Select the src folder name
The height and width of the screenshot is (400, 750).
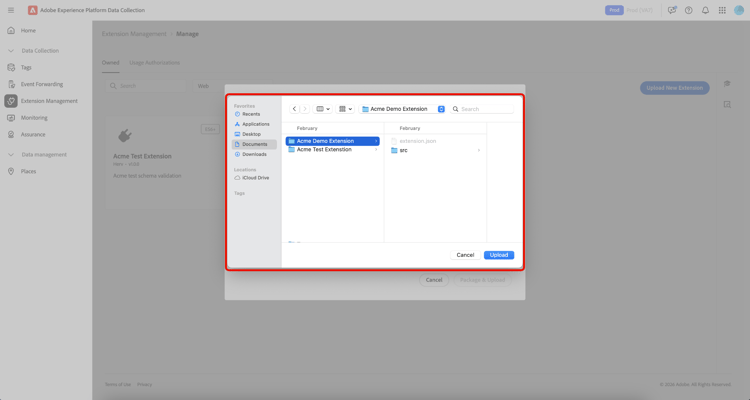(404, 150)
